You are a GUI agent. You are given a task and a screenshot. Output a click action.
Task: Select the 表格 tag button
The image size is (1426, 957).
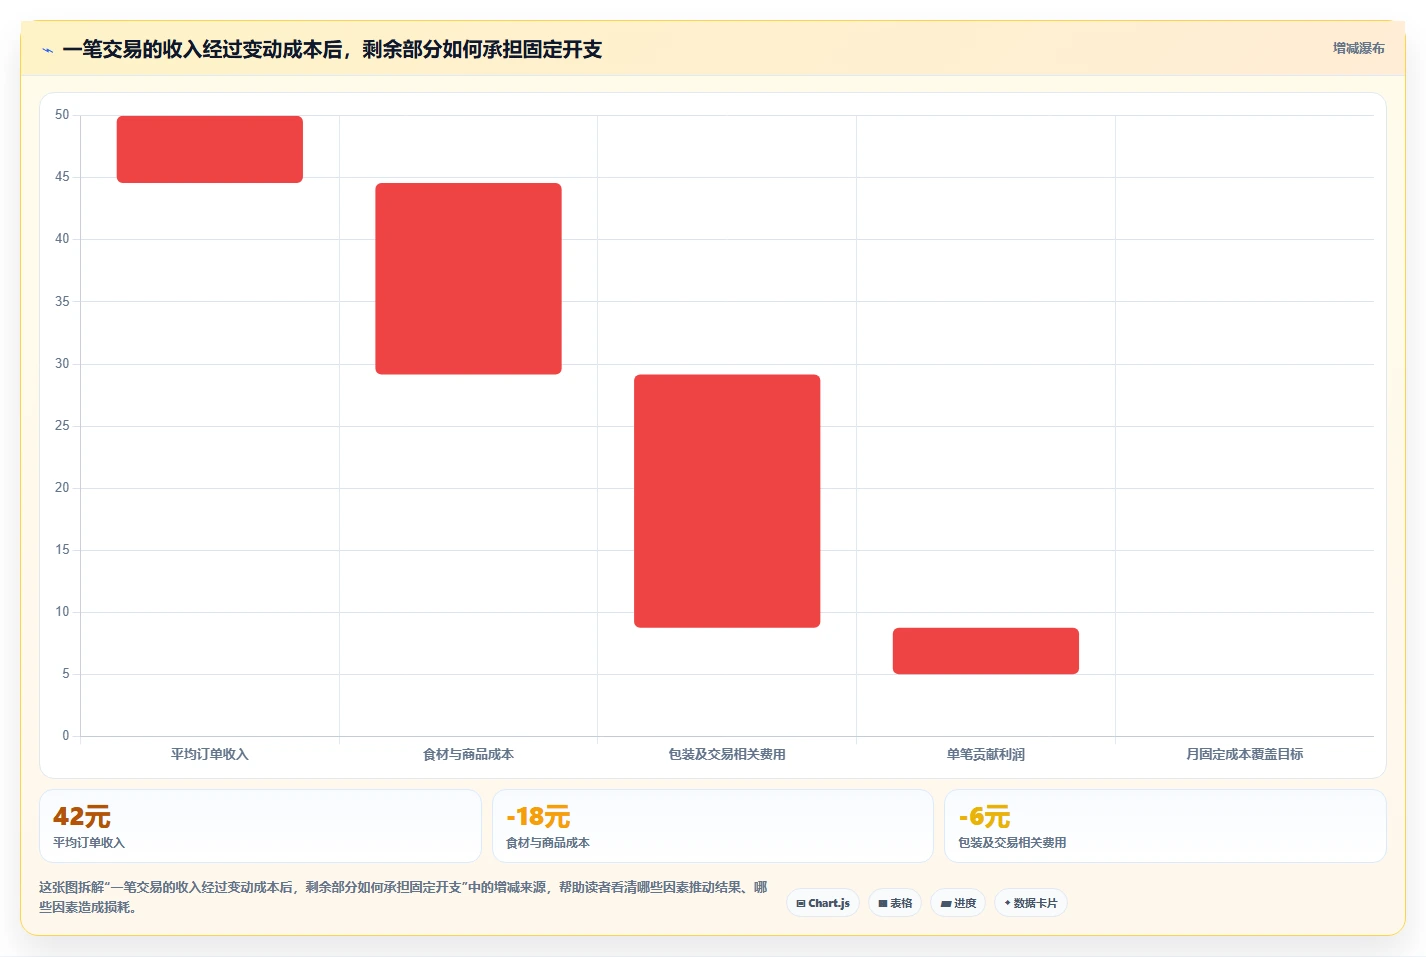(x=895, y=903)
